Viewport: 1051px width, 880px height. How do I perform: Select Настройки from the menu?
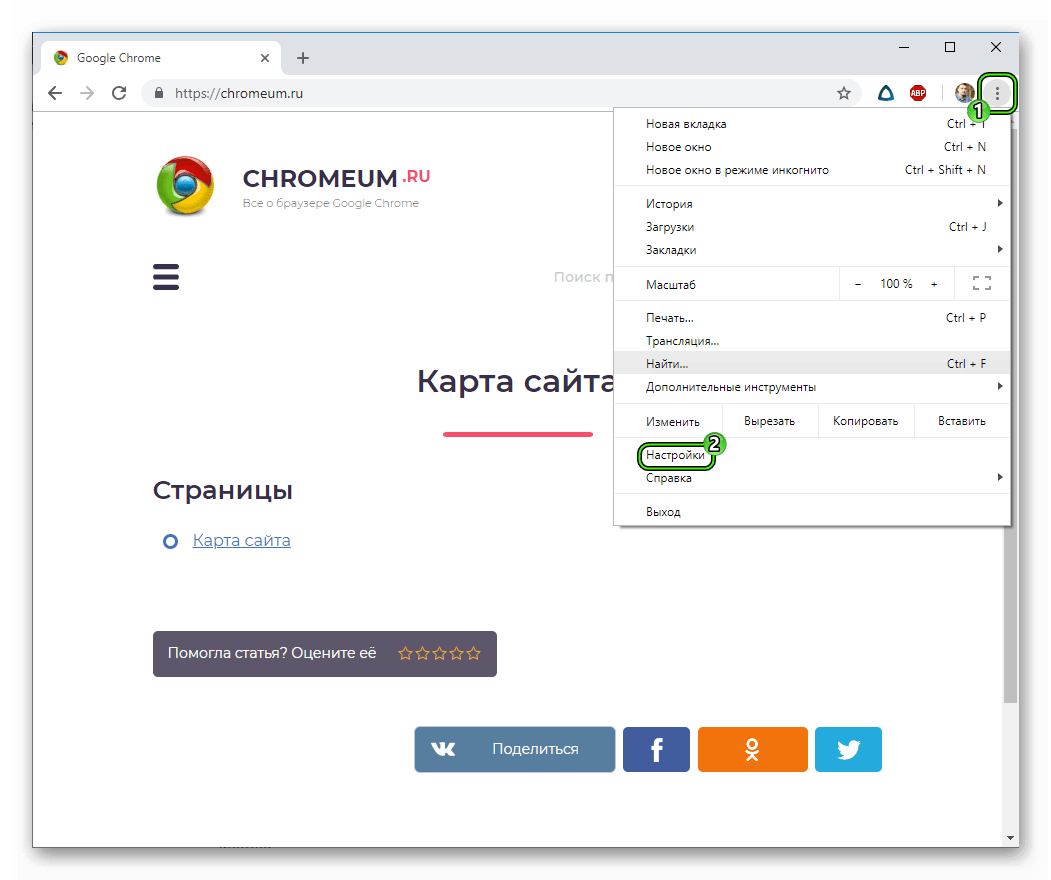(x=675, y=455)
